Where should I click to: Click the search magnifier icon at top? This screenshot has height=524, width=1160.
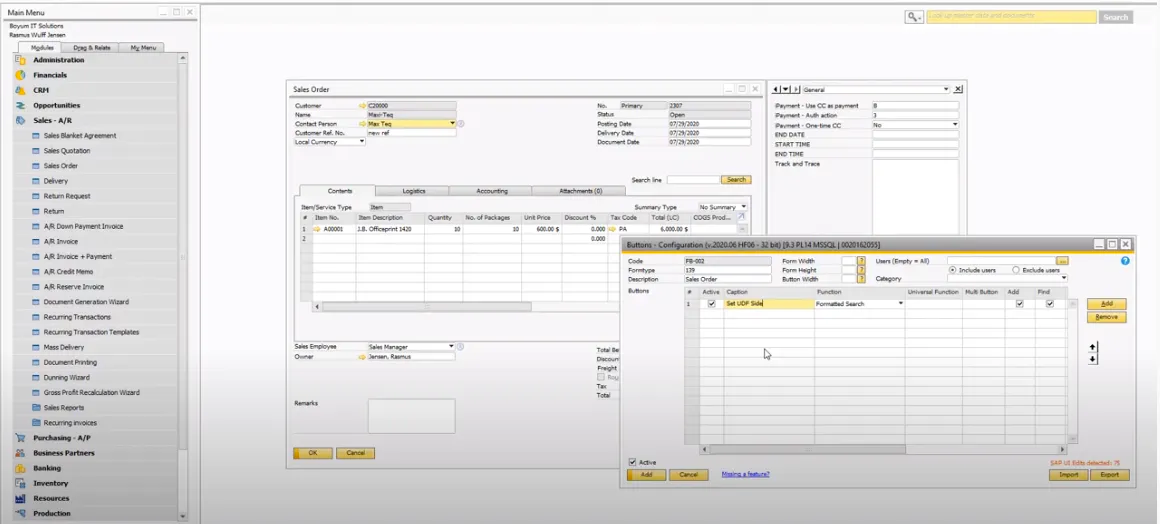(914, 17)
